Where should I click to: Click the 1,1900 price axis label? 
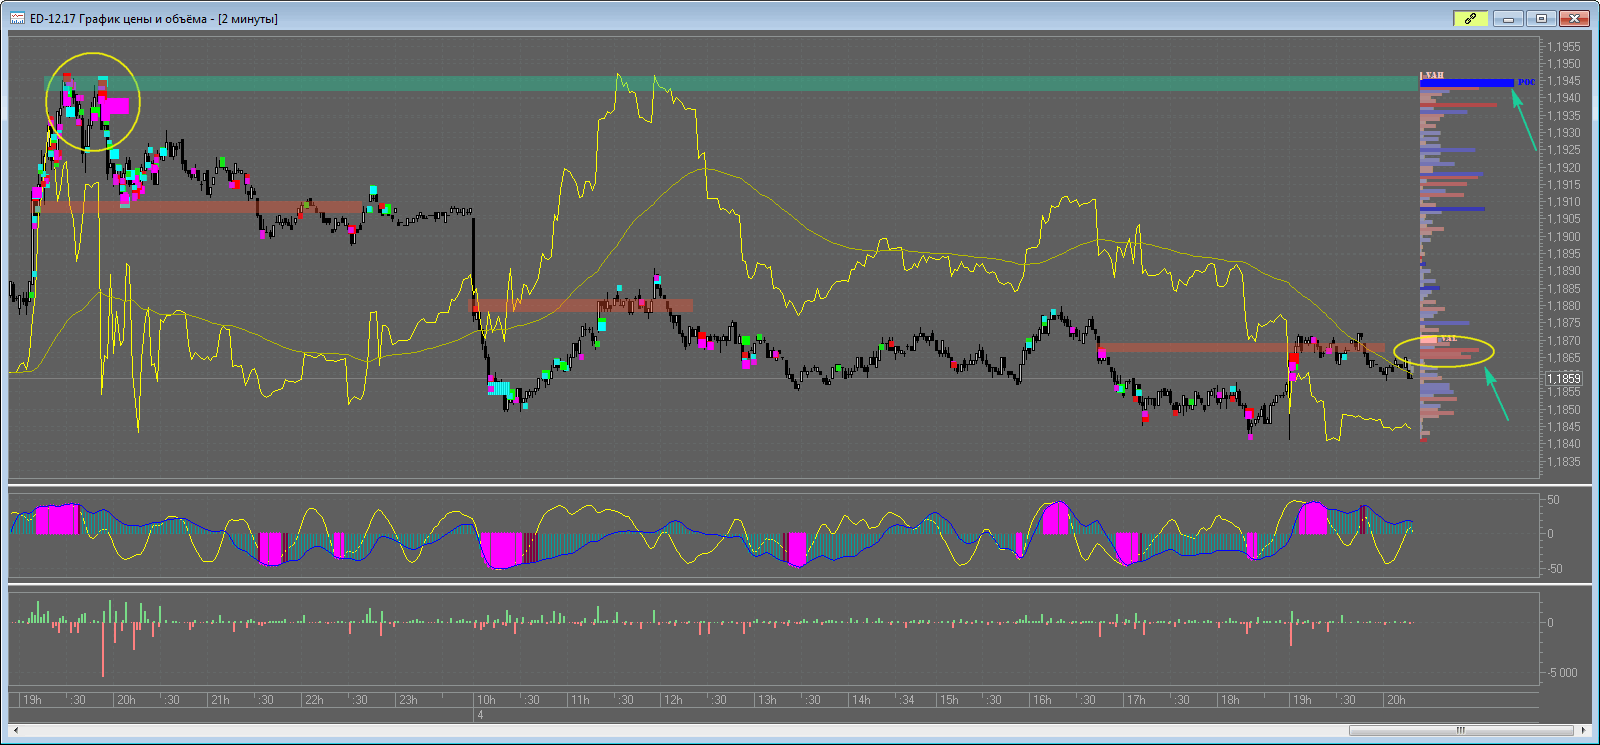[1564, 237]
